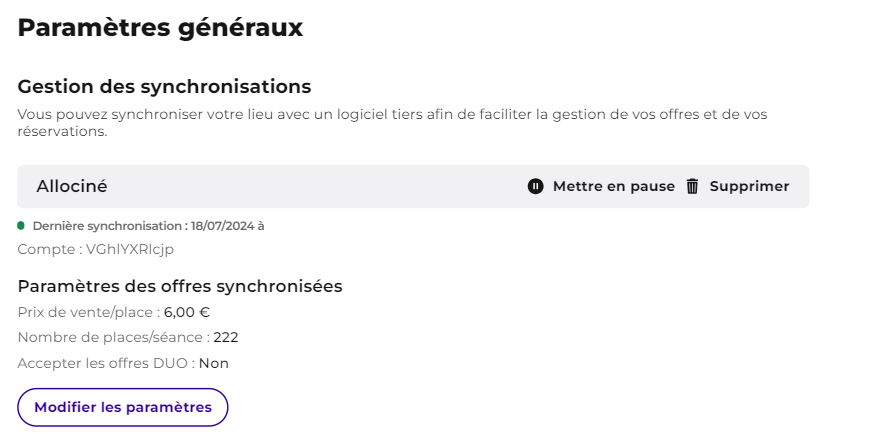This screenshot has height=436, width=885.
Task: Click the Prix de vente/place label
Action: (89, 312)
